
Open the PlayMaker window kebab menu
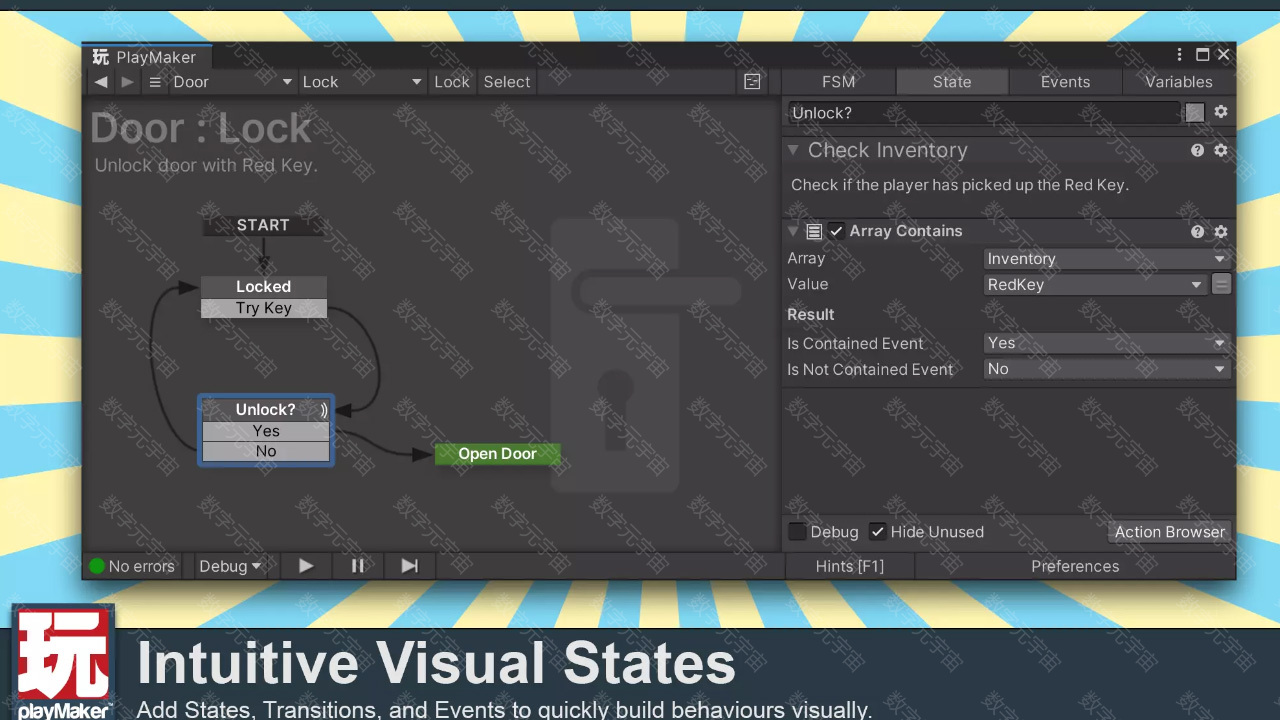[x=1180, y=55]
